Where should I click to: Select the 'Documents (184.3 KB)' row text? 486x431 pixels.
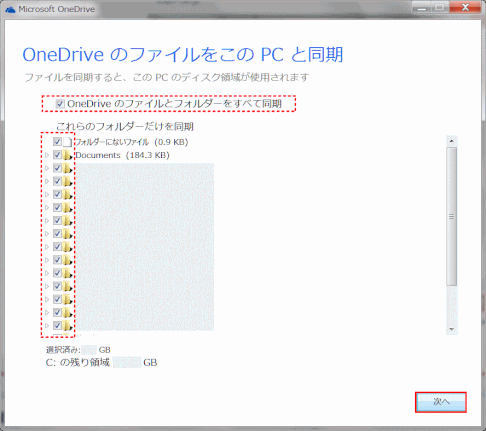pyautogui.click(x=122, y=155)
